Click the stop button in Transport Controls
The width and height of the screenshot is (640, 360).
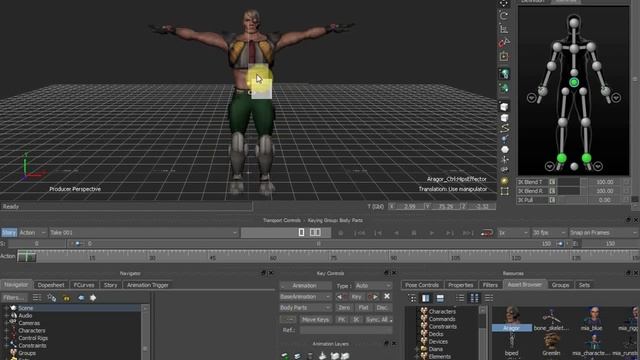click(413, 233)
